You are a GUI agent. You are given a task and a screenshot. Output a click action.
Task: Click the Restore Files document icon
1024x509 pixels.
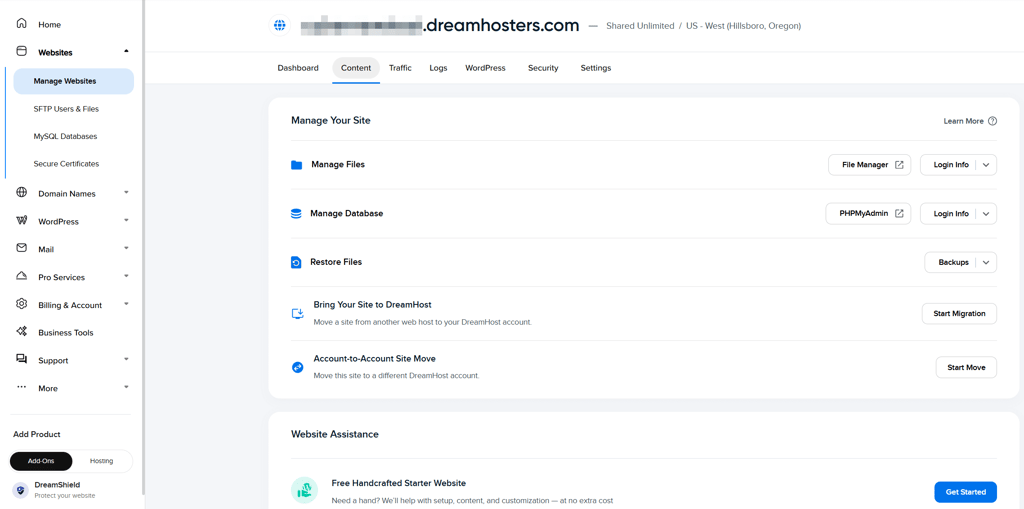tap(296, 263)
